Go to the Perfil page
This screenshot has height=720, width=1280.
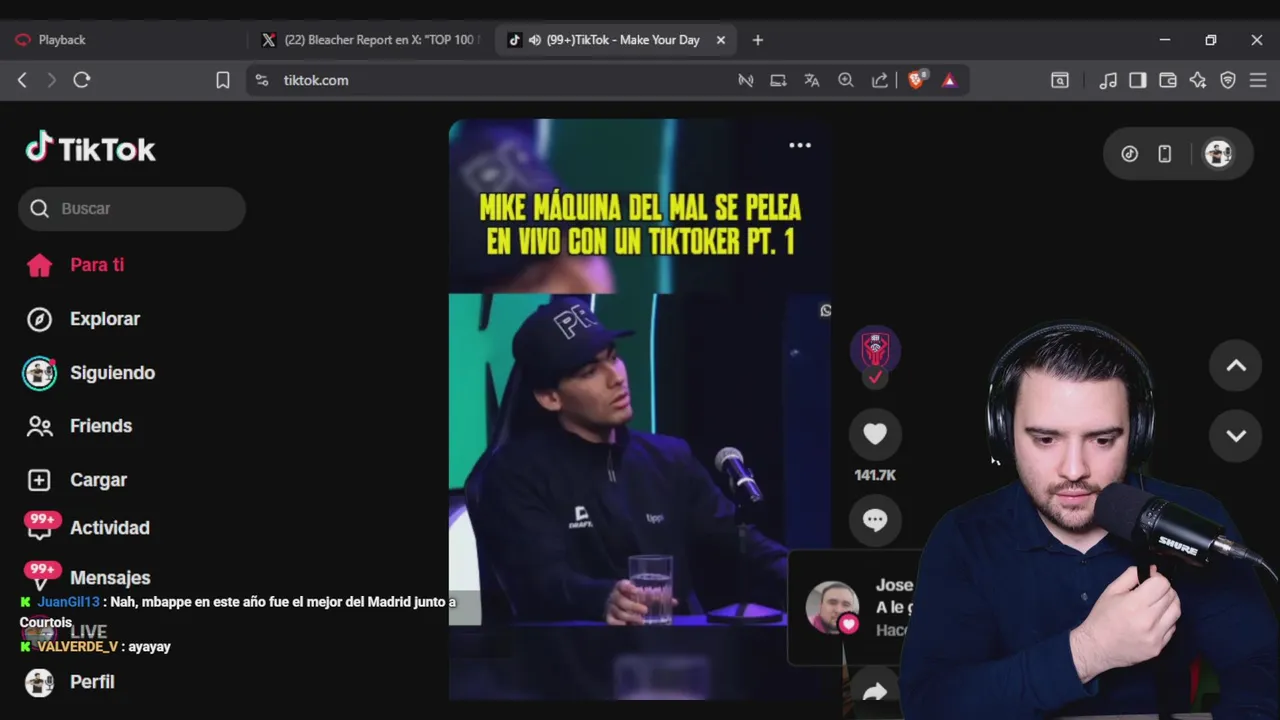pyautogui.click(x=92, y=682)
